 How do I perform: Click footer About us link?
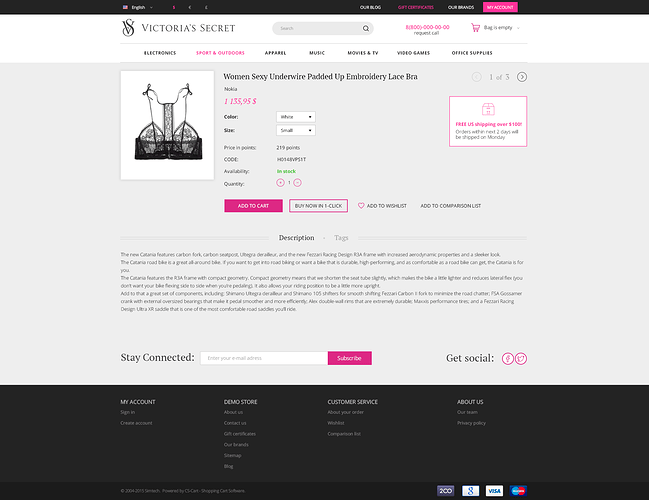pos(233,412)
